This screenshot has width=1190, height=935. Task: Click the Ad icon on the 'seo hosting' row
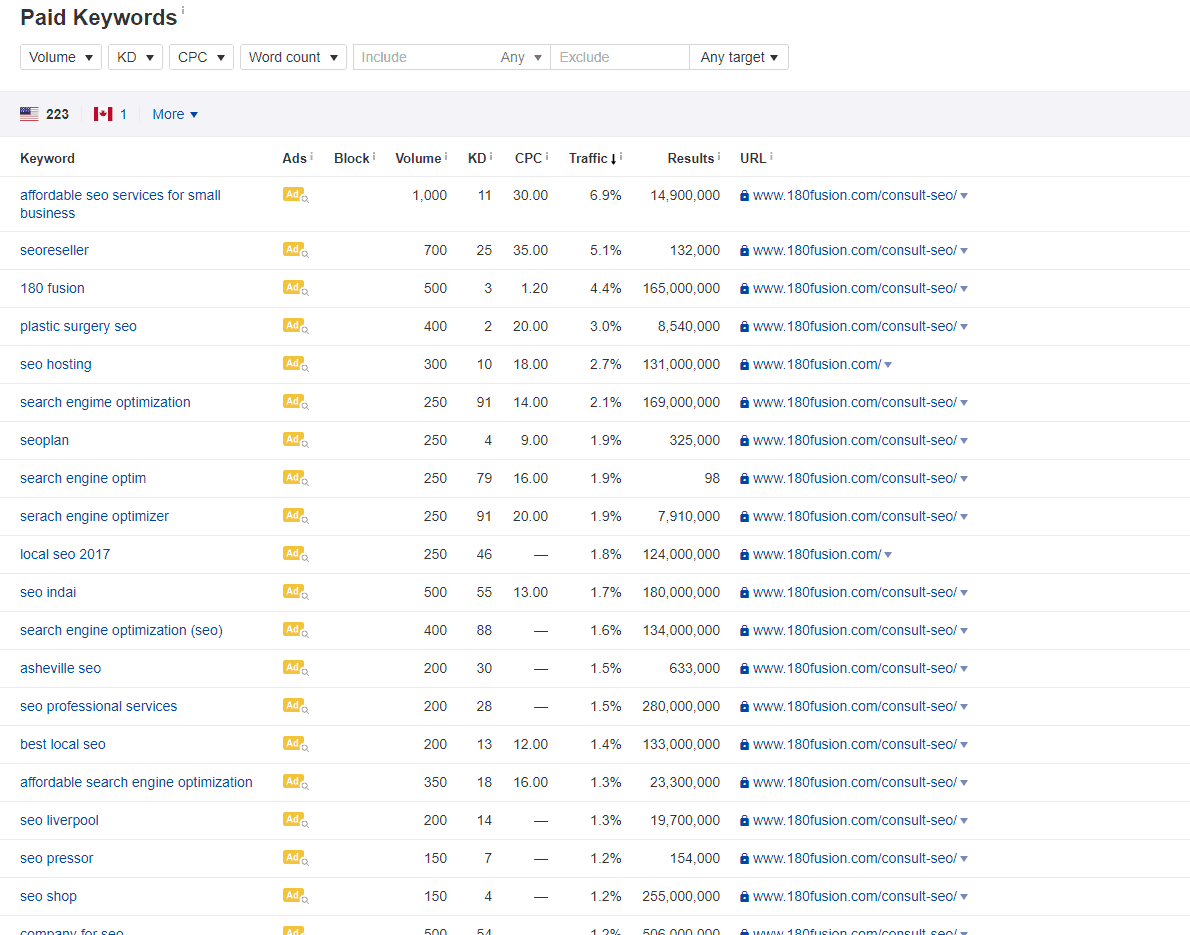click(x=294, y=364)
